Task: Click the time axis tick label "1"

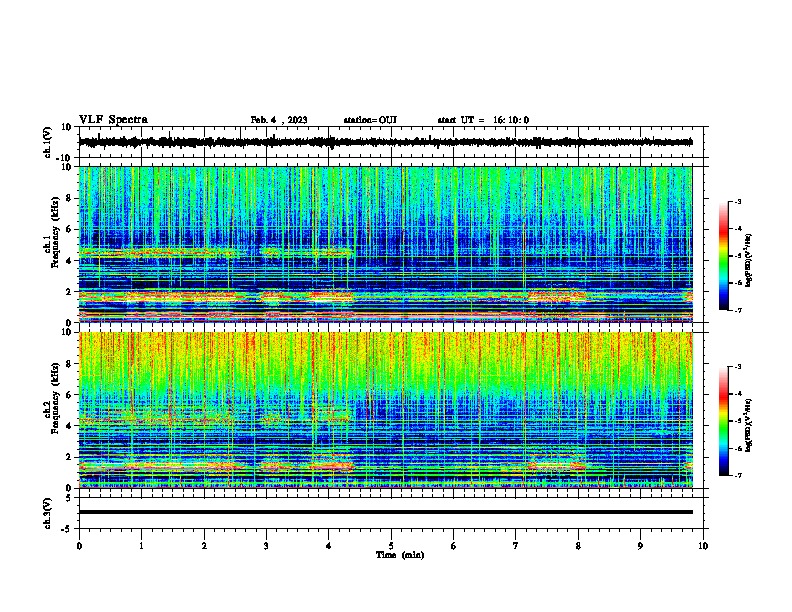Action: point(141,546)
